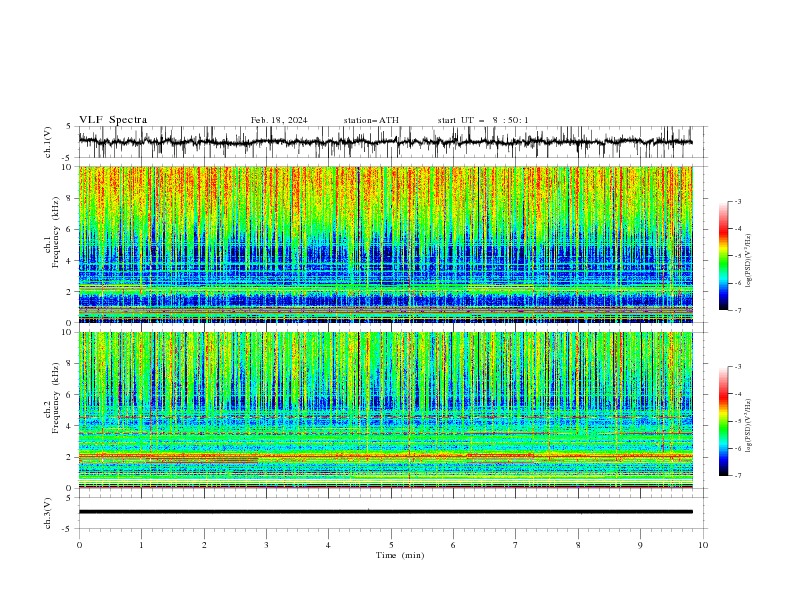Click the '-4' value on ch.1 color bar
Image resolution: width=792 pixels, height=612 pixels.
pos(737,229)
